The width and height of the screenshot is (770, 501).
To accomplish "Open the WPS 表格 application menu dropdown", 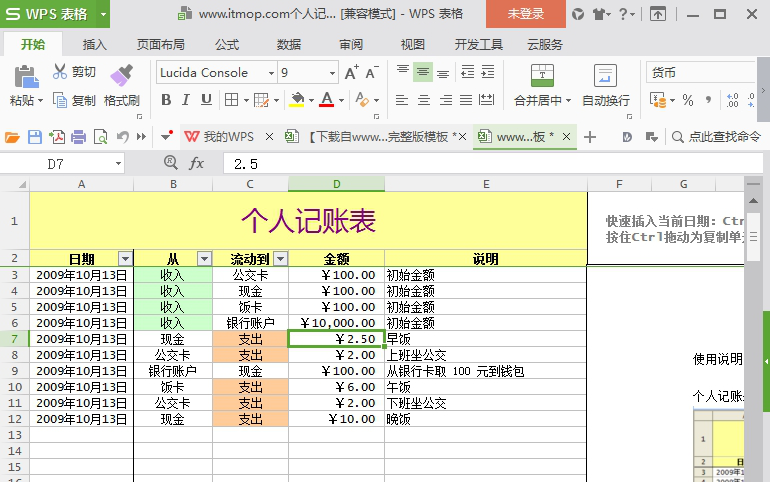I will (103, 14).
